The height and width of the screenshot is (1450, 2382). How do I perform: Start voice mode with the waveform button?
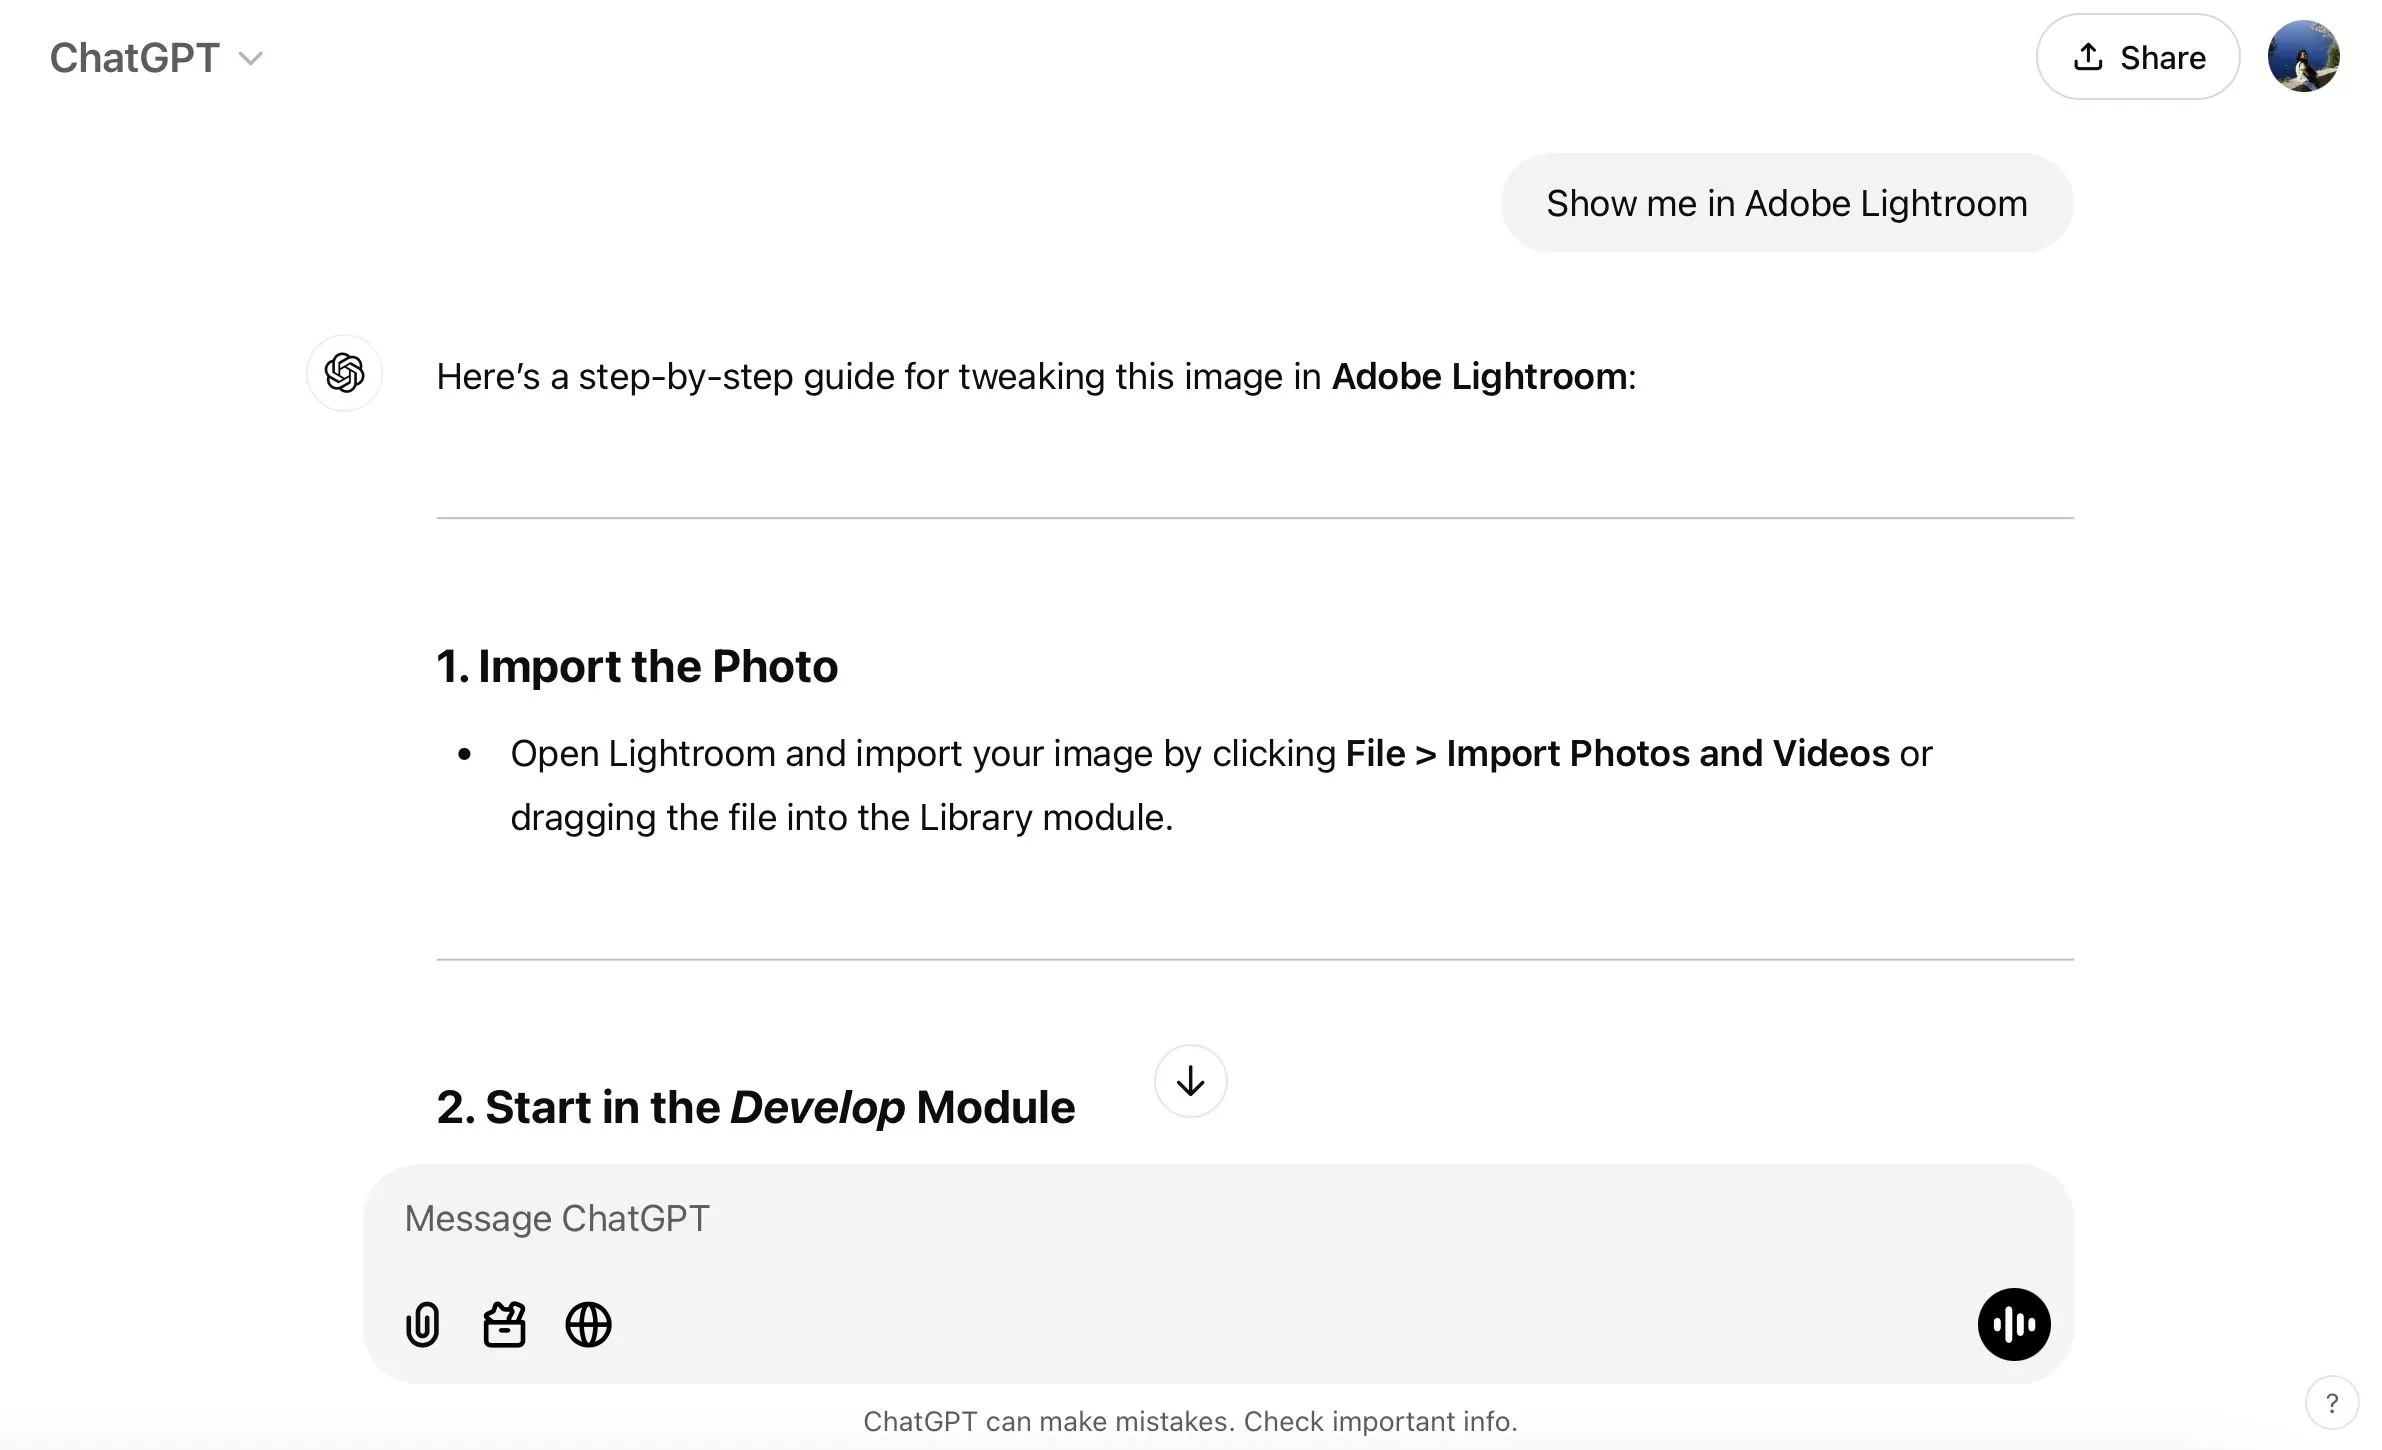(2014, 1325)
